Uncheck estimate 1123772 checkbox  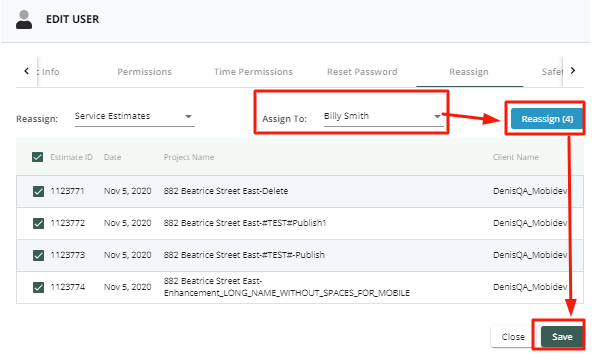tap(38, 223)
